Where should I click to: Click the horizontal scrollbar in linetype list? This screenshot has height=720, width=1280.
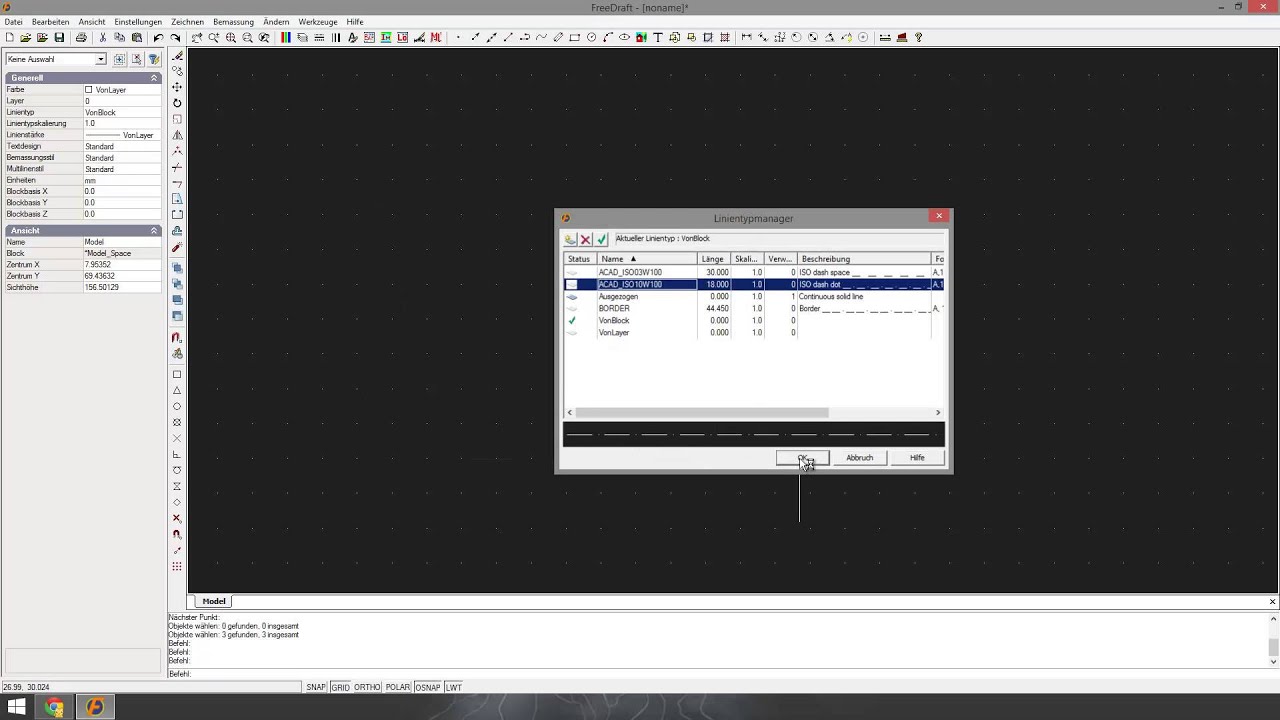(x=702, y=412)
